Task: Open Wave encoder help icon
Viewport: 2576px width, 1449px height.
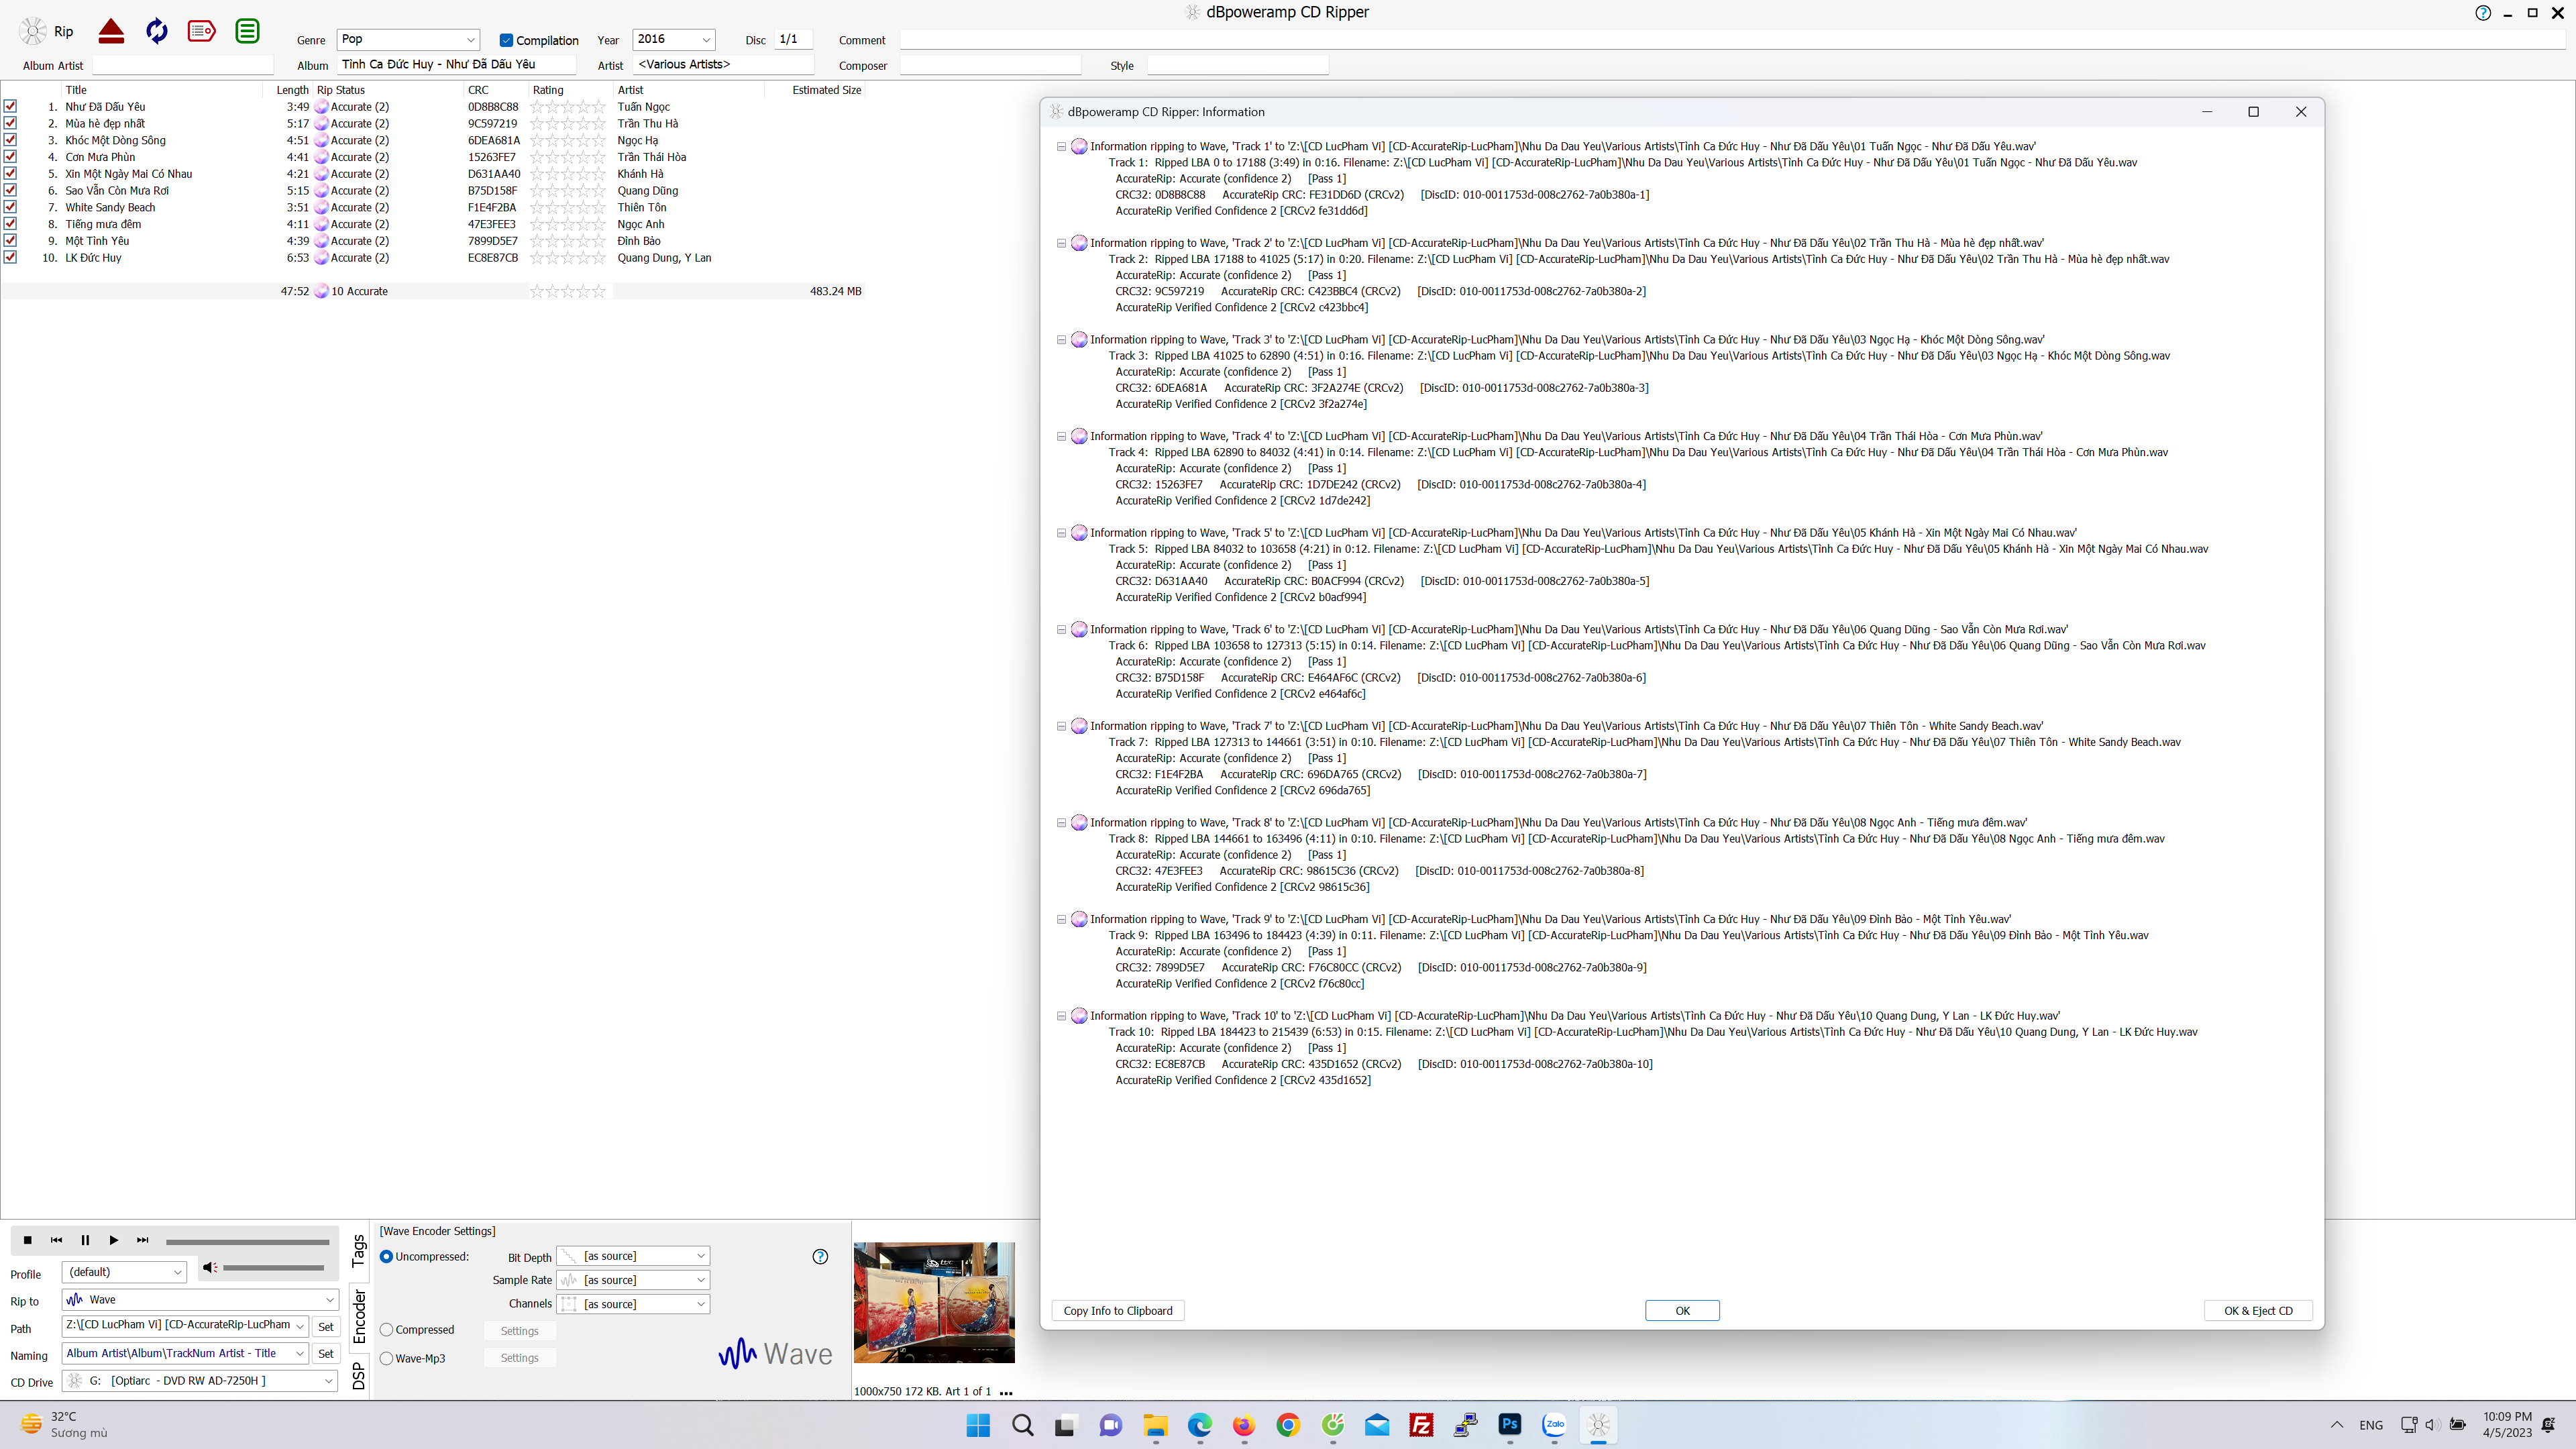Action: point(820,1257)
